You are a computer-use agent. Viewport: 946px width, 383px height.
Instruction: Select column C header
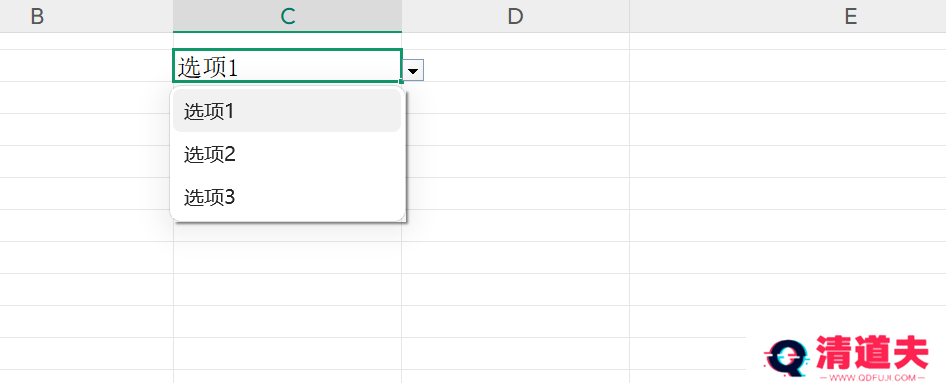coord(288,16)
